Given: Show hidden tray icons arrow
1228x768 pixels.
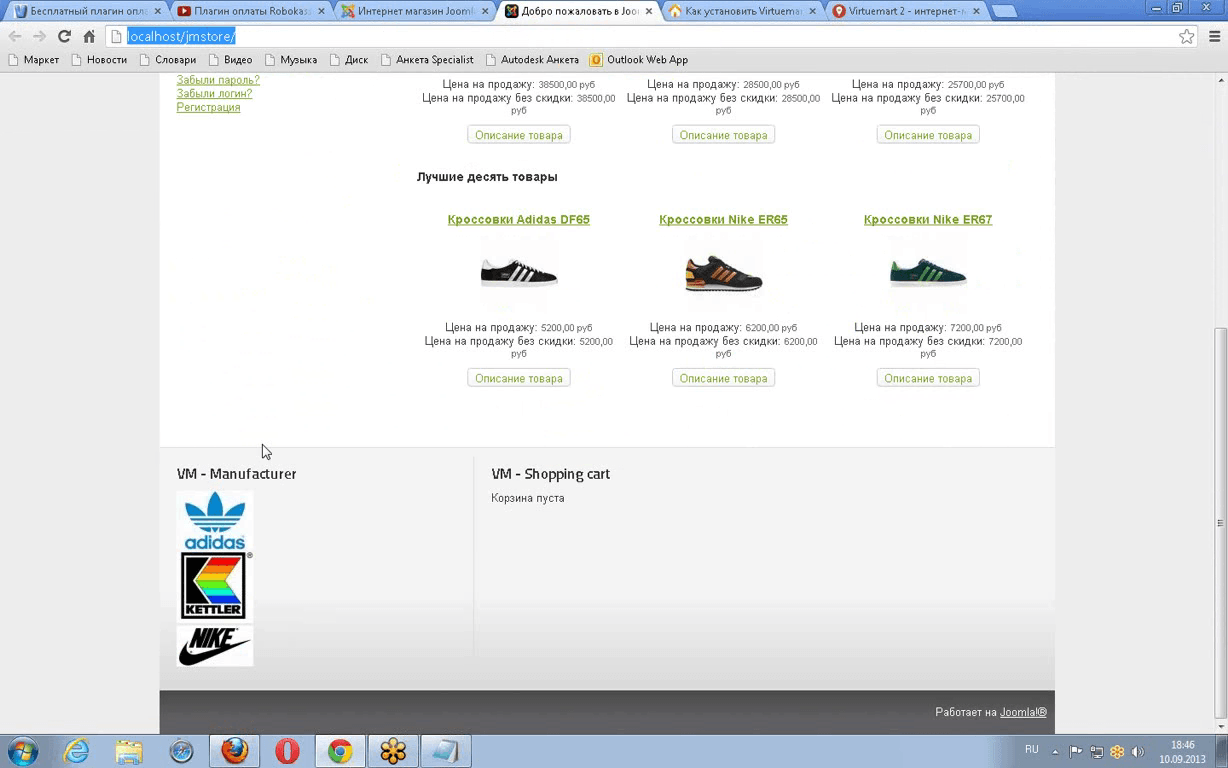Looking at the screenshot, I should point(1055,752).
